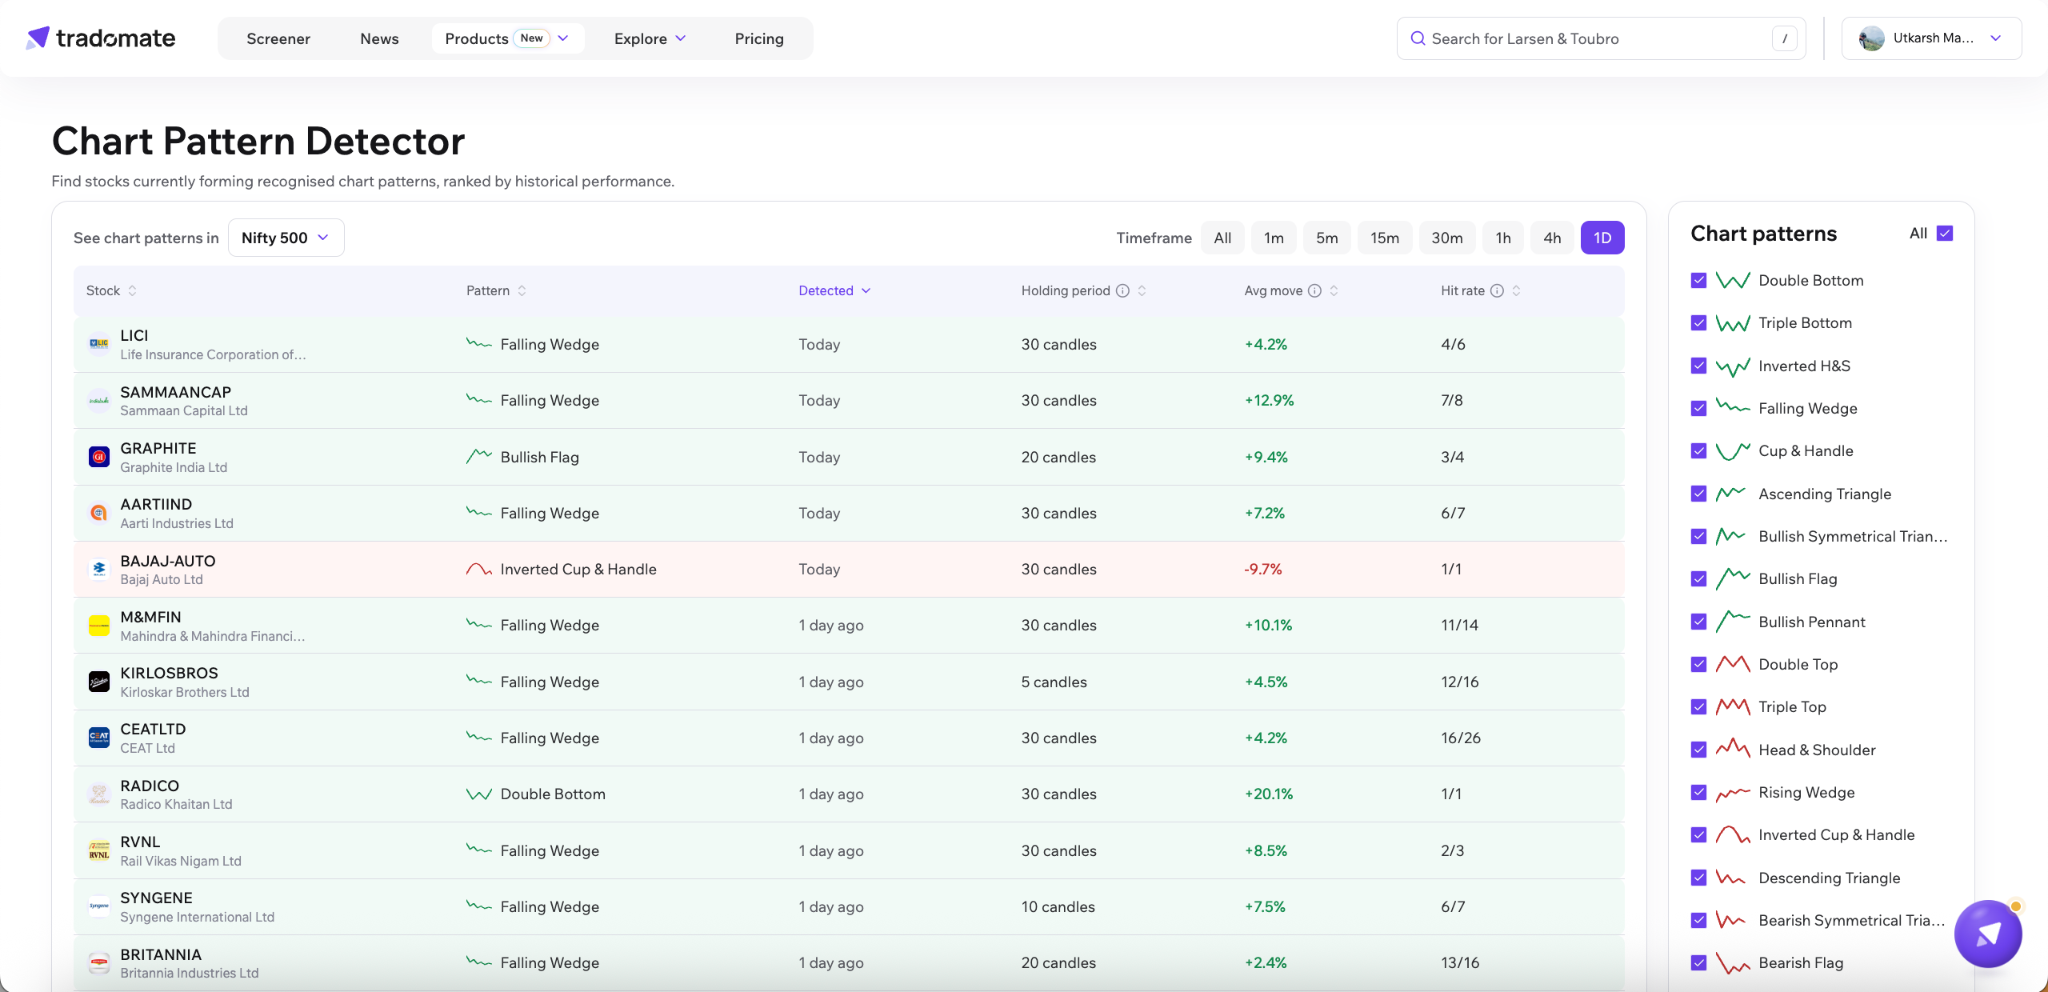The height and width of the screenshot is (992, 2048).
Task: Uncheck the Double Bottom pattern checkbox
Action: click(1698, 280)
